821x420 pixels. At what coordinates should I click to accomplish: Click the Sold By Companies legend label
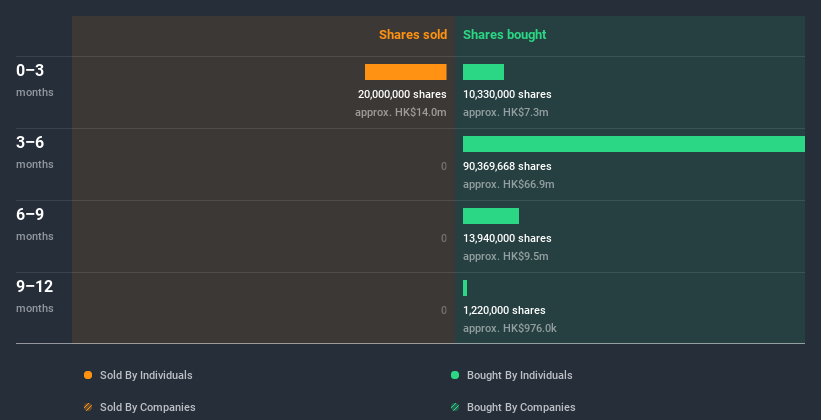[148, 407]
